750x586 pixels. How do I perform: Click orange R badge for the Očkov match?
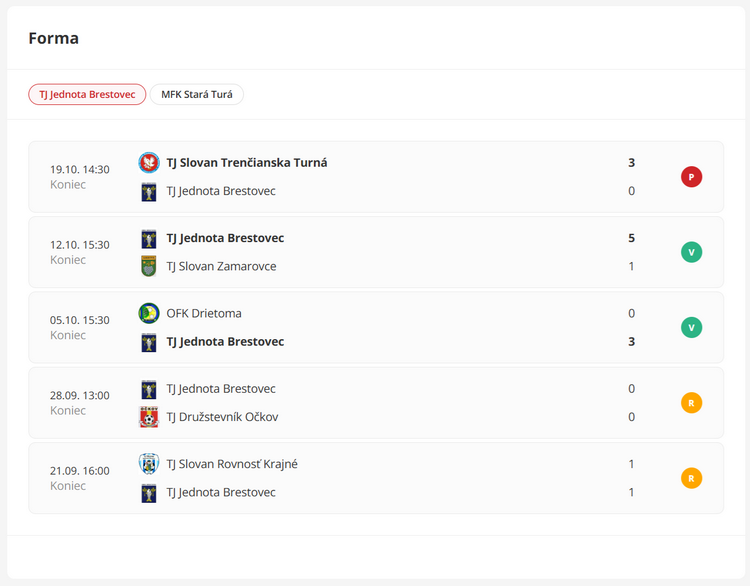(691, 403)
